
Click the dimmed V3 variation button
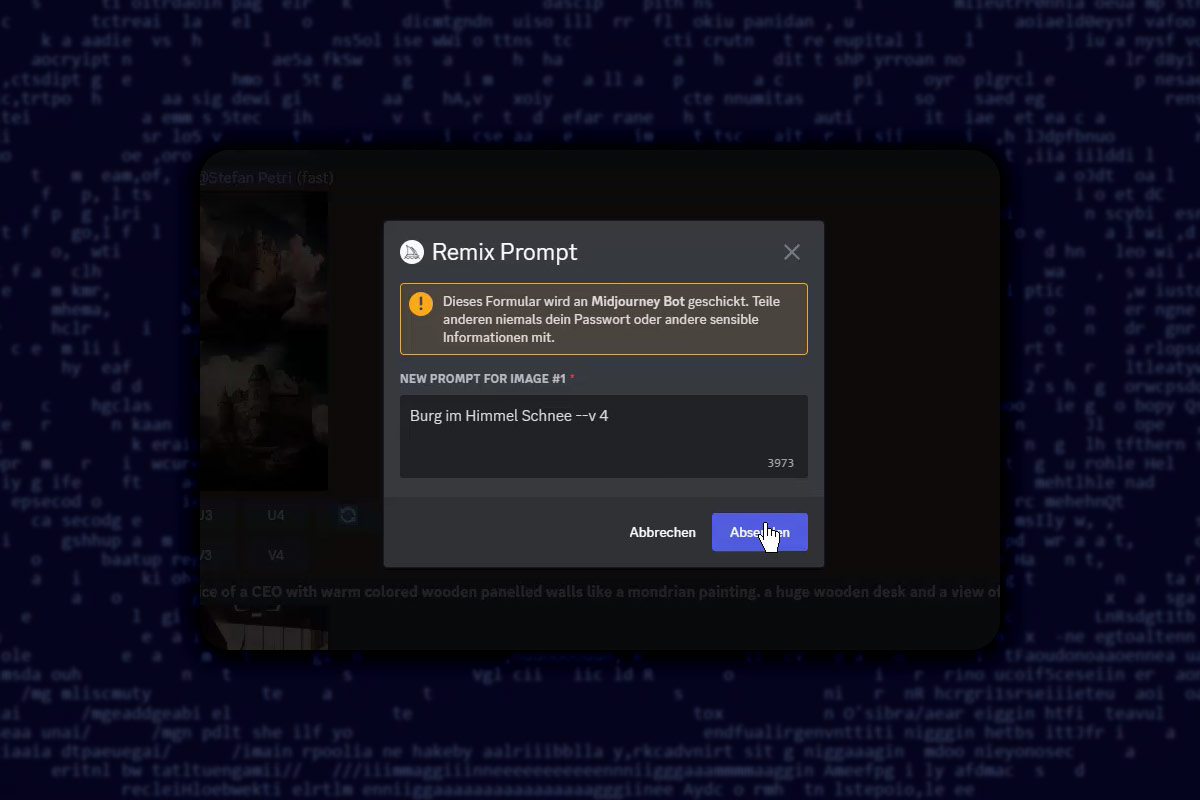pos(206,555)
